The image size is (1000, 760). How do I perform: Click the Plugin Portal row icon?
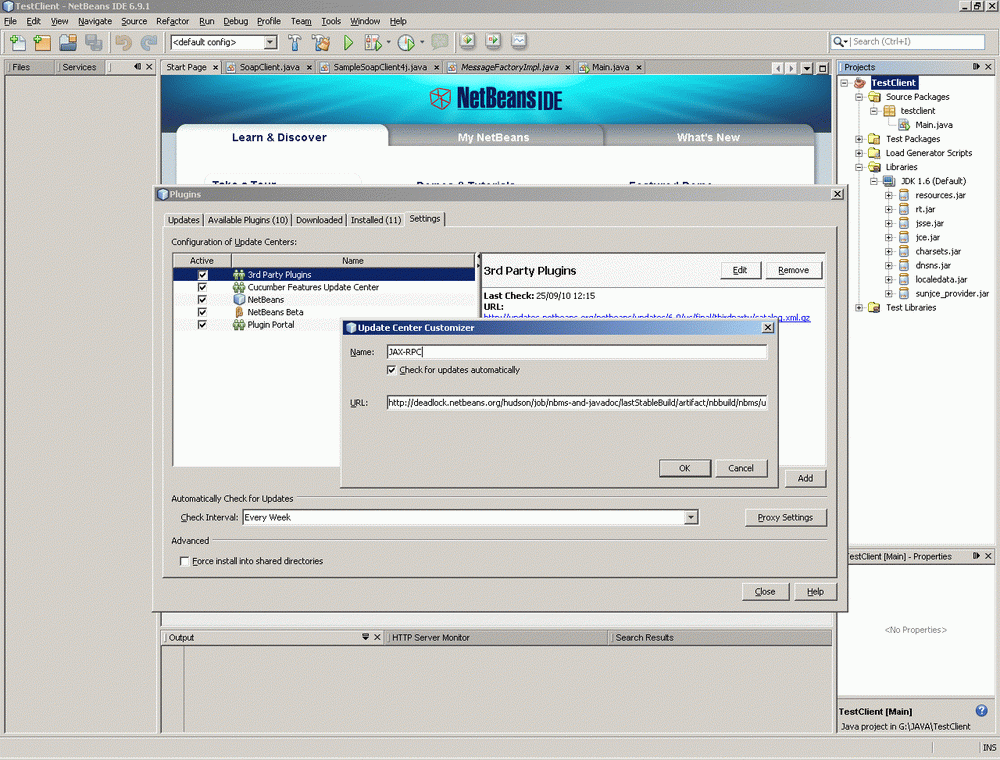point(239,325)
